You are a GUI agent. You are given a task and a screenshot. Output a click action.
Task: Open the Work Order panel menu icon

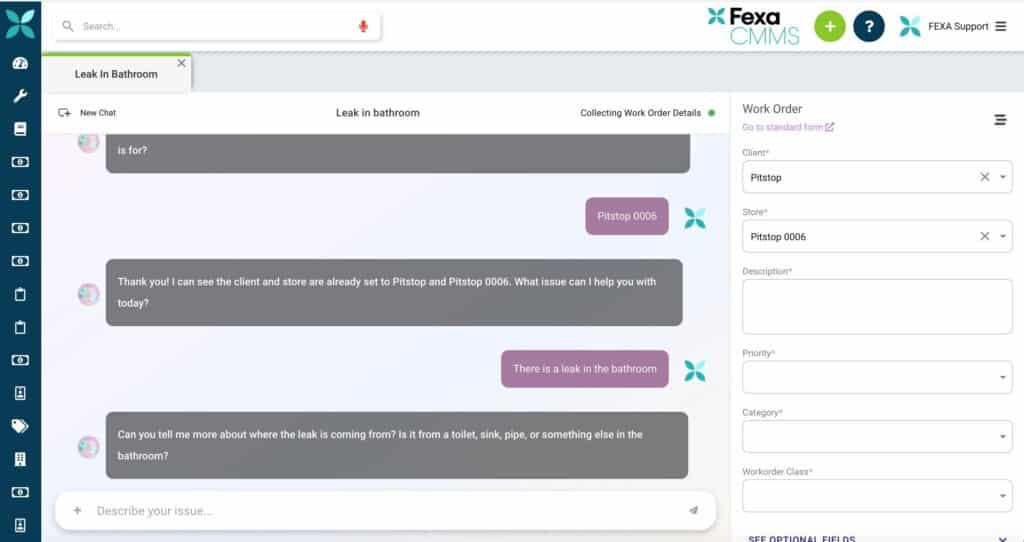pyautogui.click(x=1000, y=120)
